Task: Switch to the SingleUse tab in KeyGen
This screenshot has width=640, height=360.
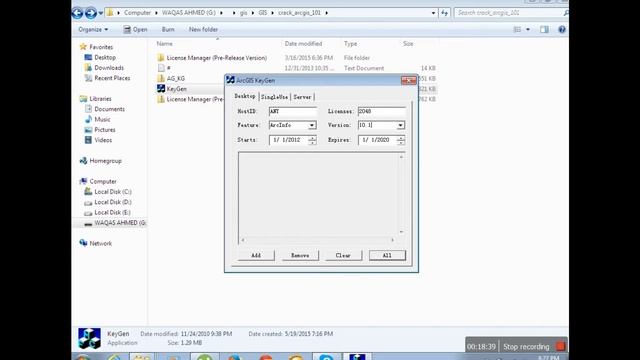Action: (274, 97)
